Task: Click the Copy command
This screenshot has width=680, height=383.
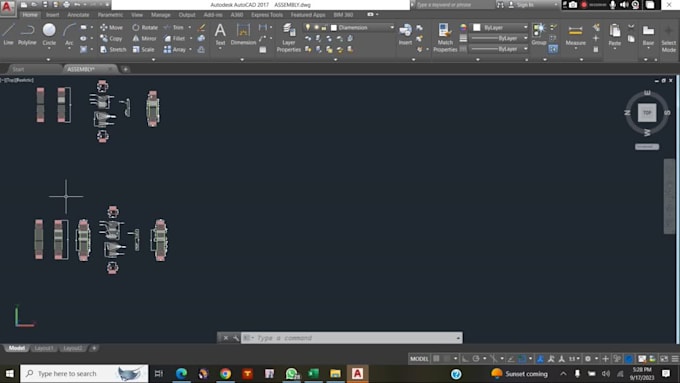Action: [111, 39]
